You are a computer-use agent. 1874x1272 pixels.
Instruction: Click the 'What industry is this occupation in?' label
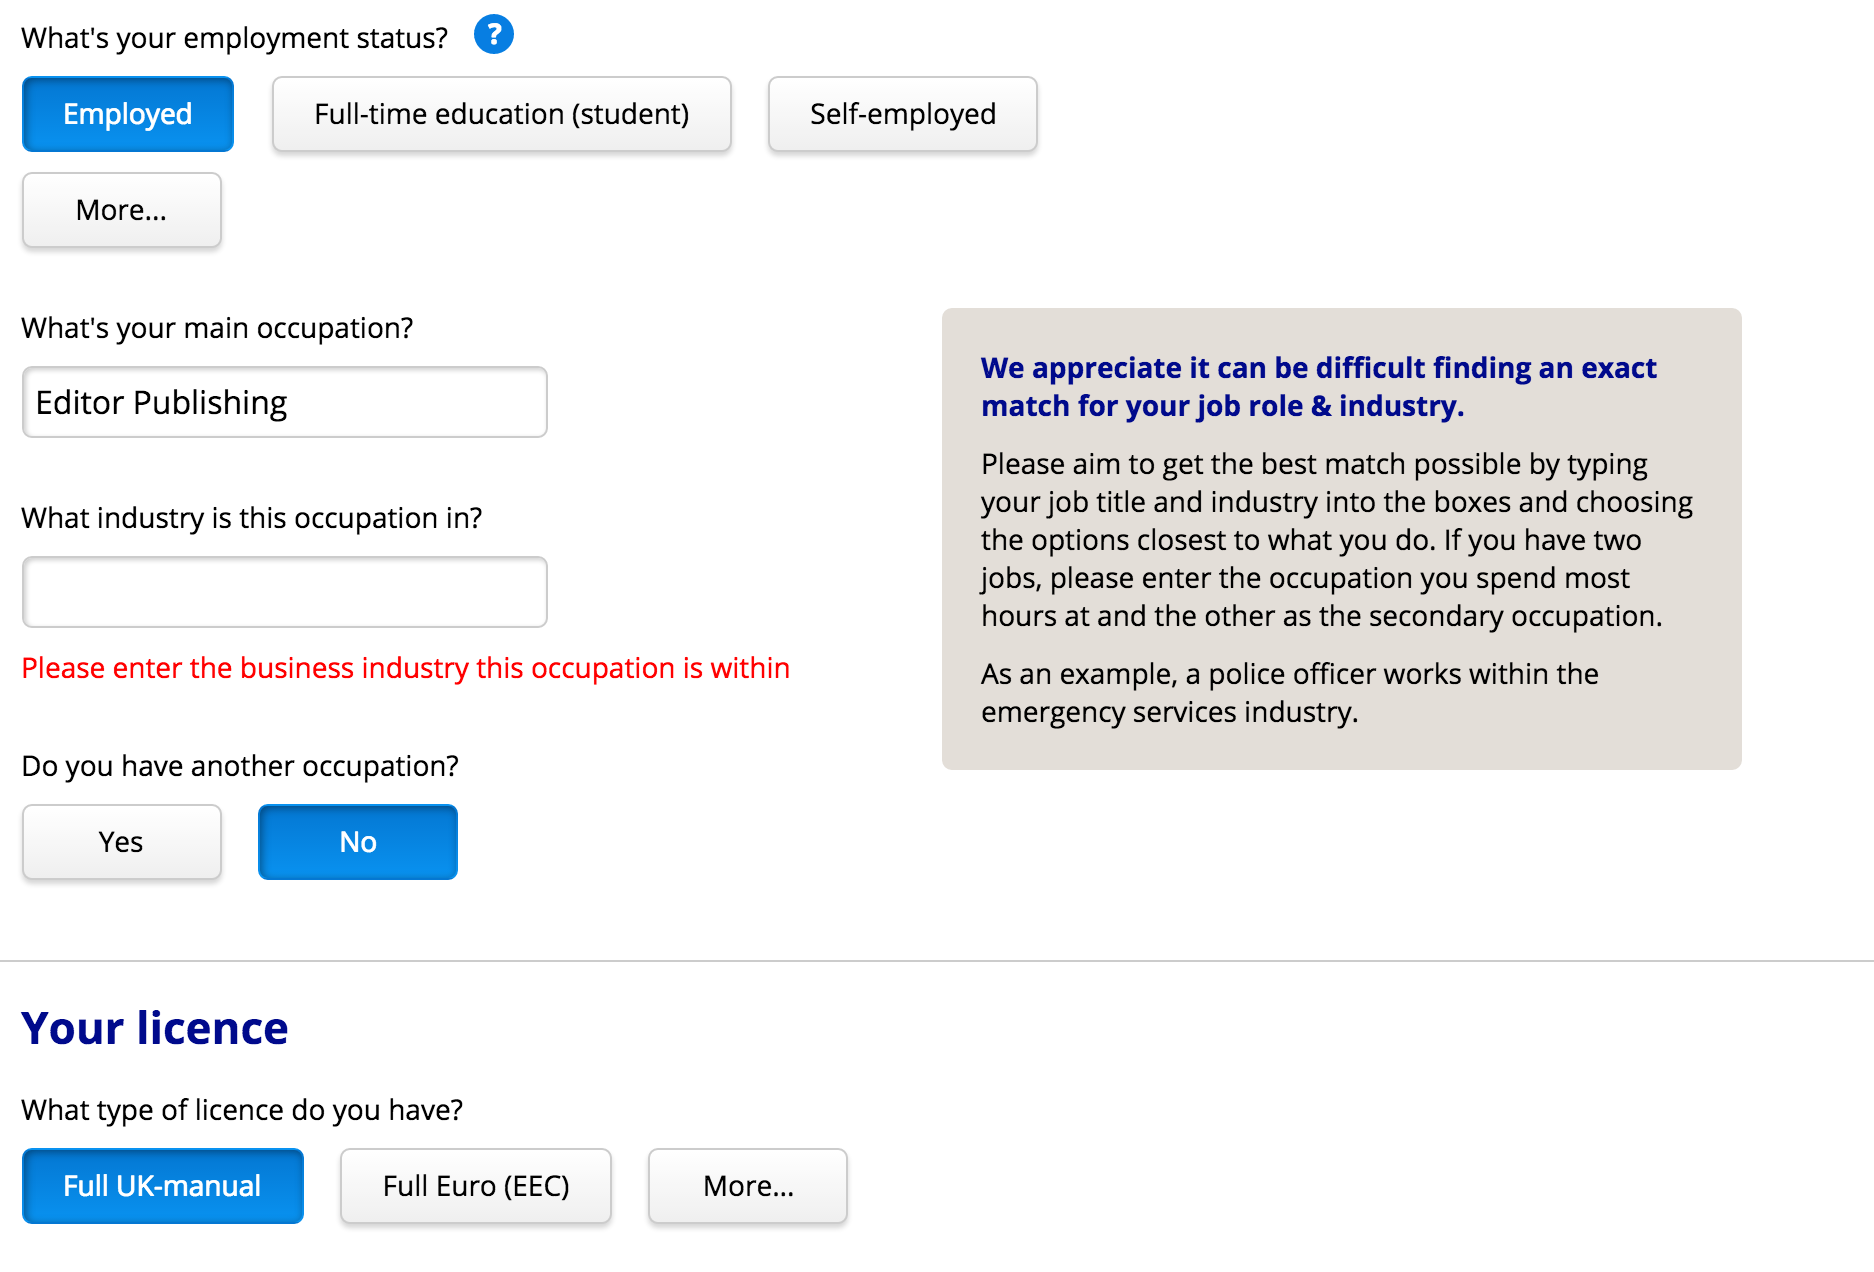251,518
